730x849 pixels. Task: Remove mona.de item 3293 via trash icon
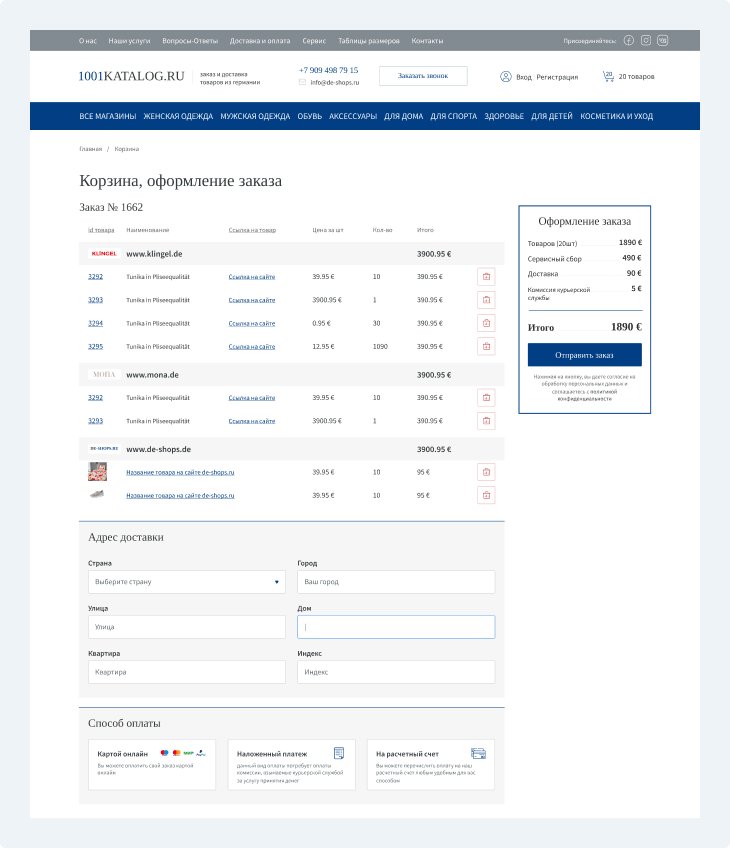coord(486,421)
